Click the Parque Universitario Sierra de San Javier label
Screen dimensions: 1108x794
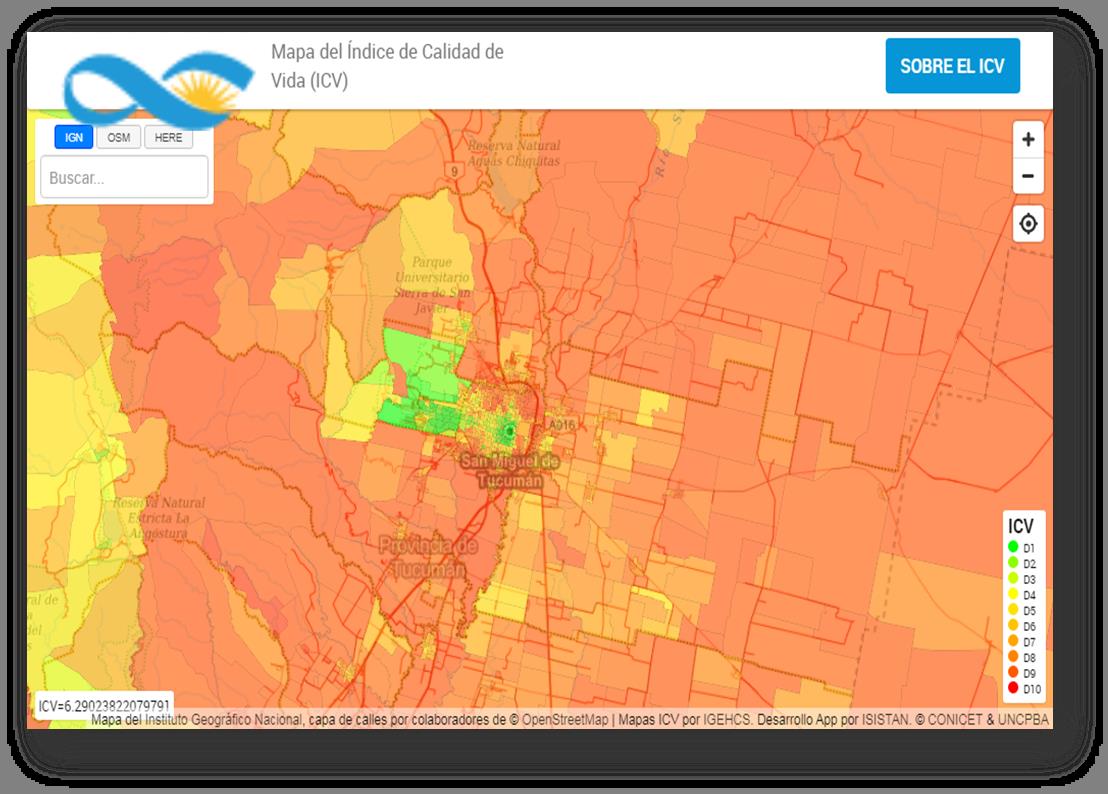[x=432, y=285]
